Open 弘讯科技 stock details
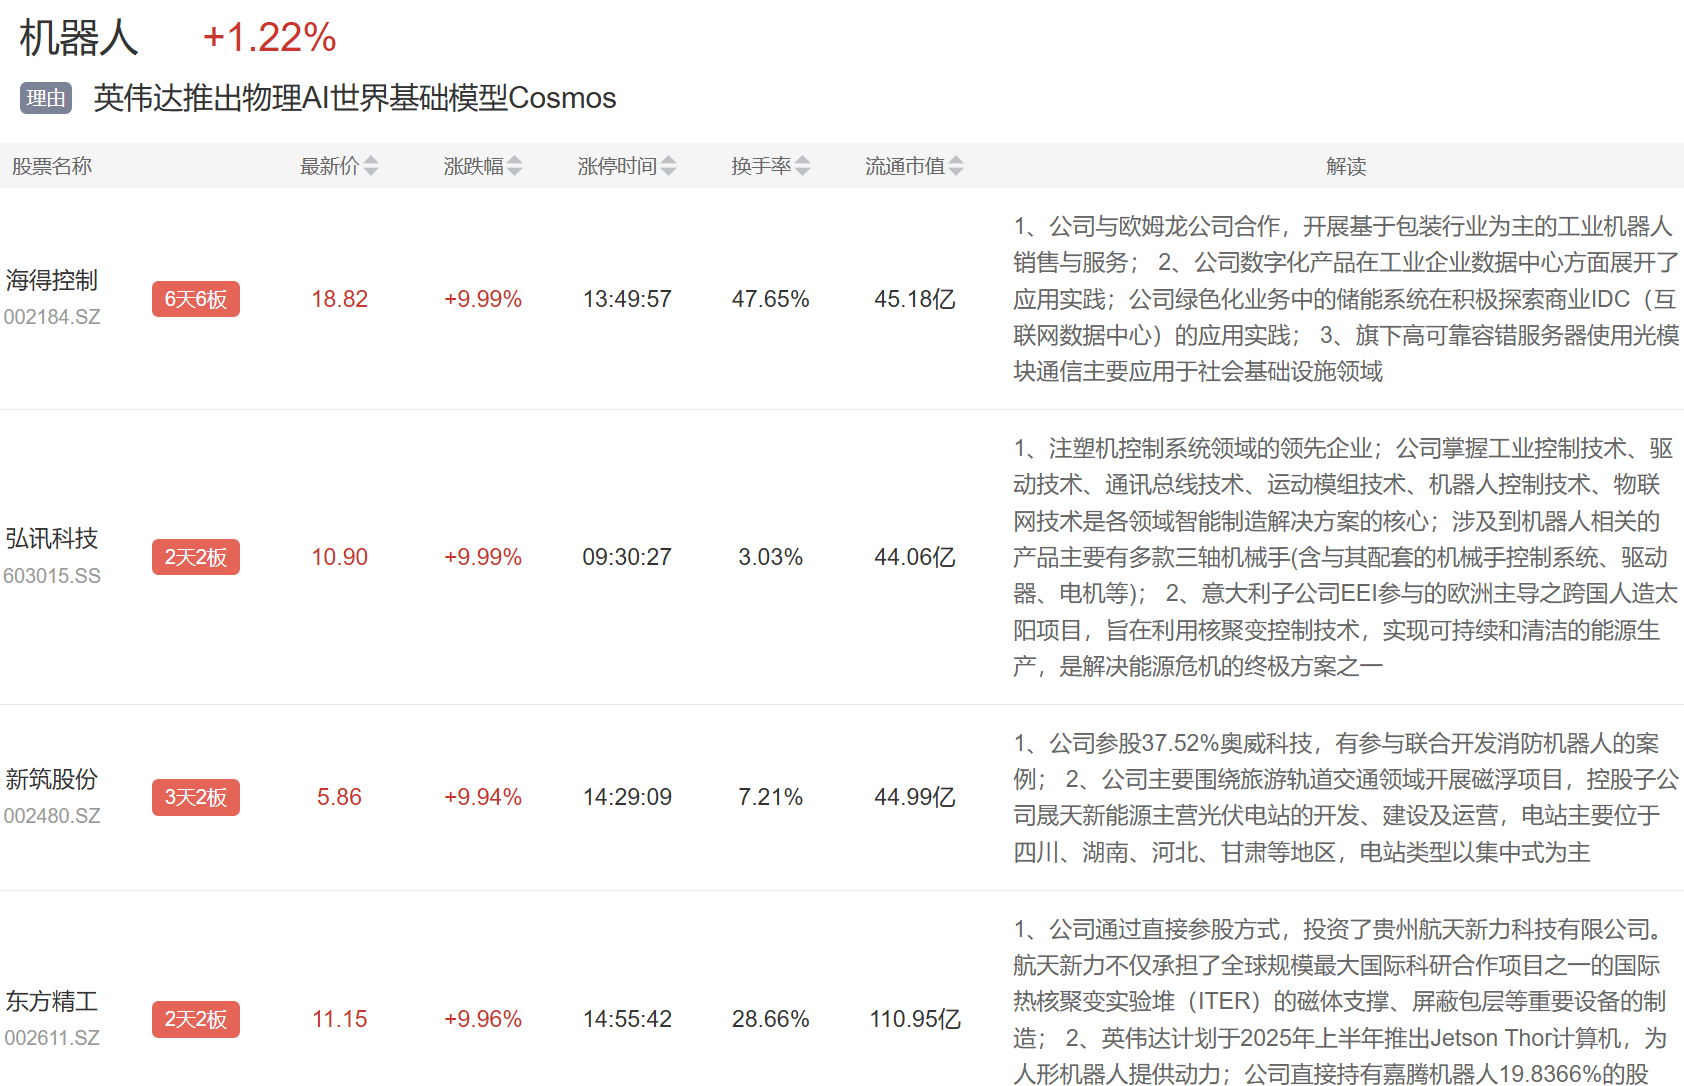Image resolution: width=1684 pixels, height=1086 pixels. pos(52,538)
